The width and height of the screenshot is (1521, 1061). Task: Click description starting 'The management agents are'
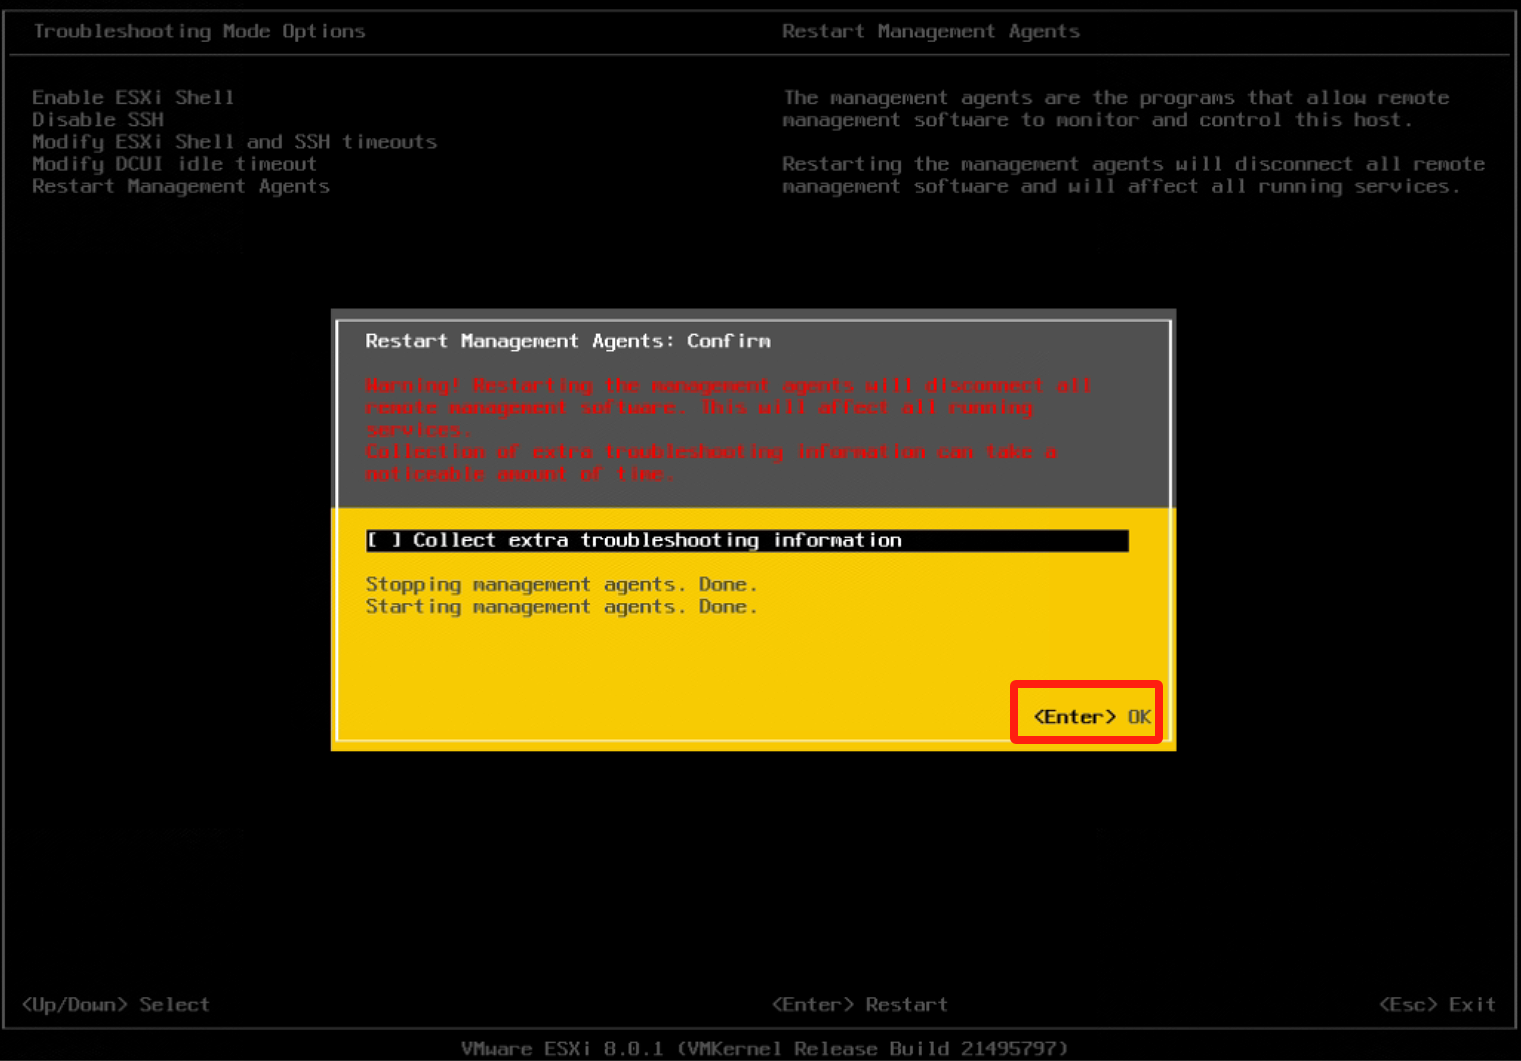pyautogui.click(x=1115, y=109)
